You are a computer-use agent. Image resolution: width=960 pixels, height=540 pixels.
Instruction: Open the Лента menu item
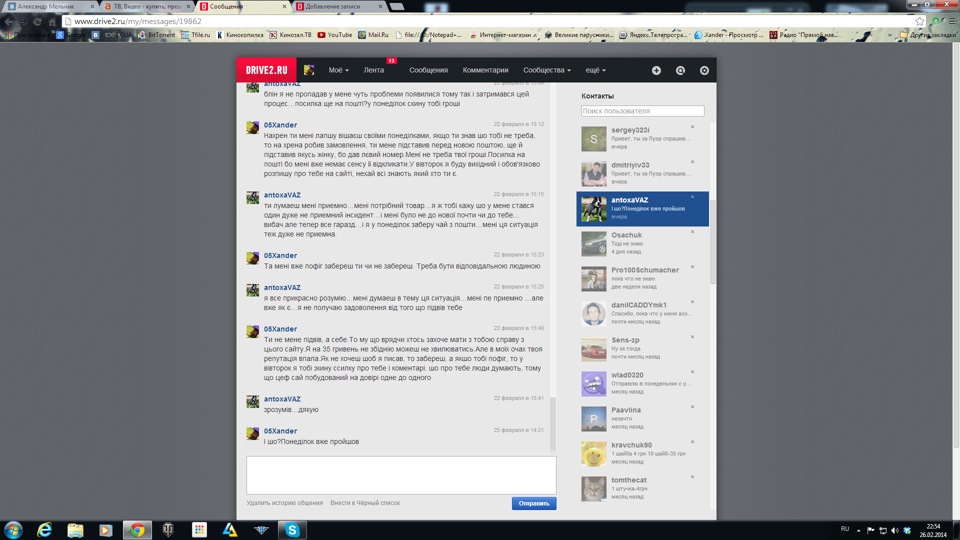pos(374,70)
